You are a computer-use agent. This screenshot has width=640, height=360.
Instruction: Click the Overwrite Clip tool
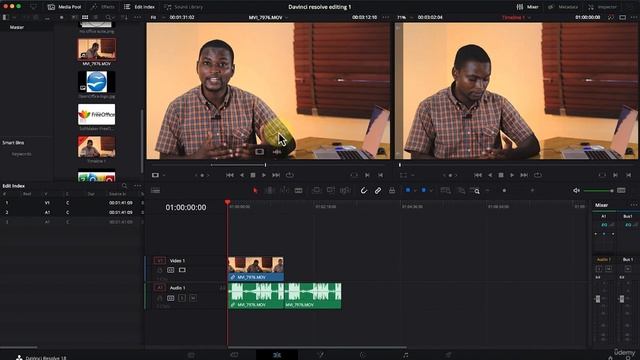pyautogui.click(x=331, y=191)
